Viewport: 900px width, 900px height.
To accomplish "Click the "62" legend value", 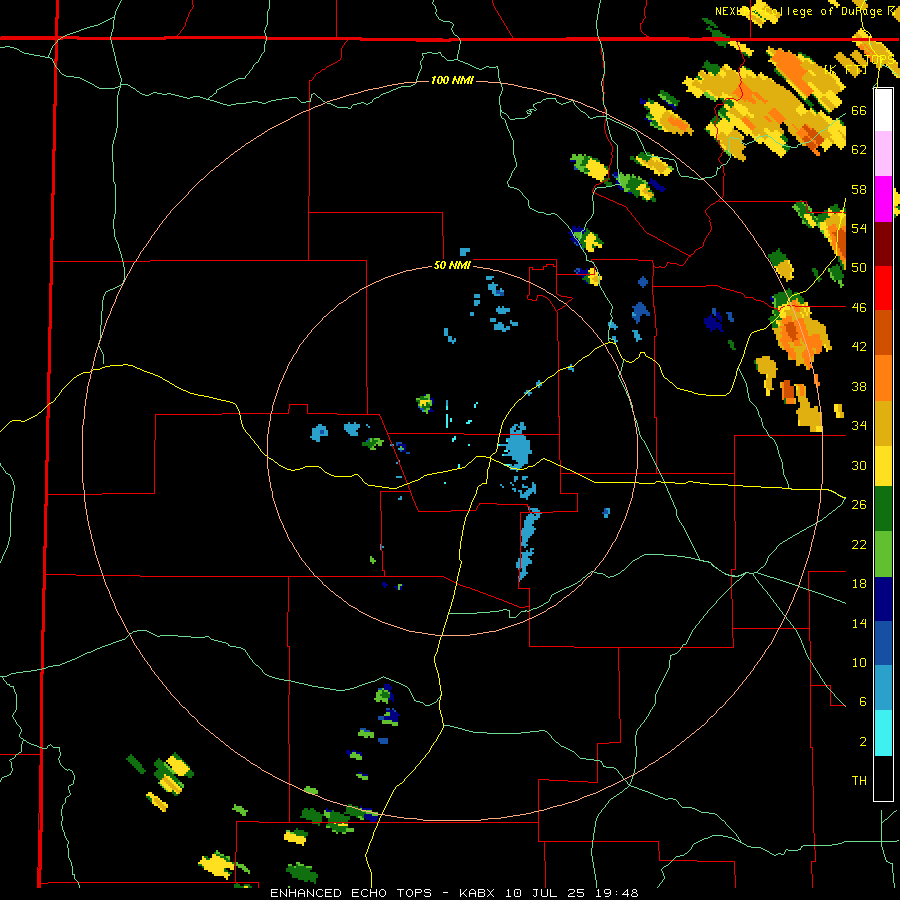I will tap(859, 150).
